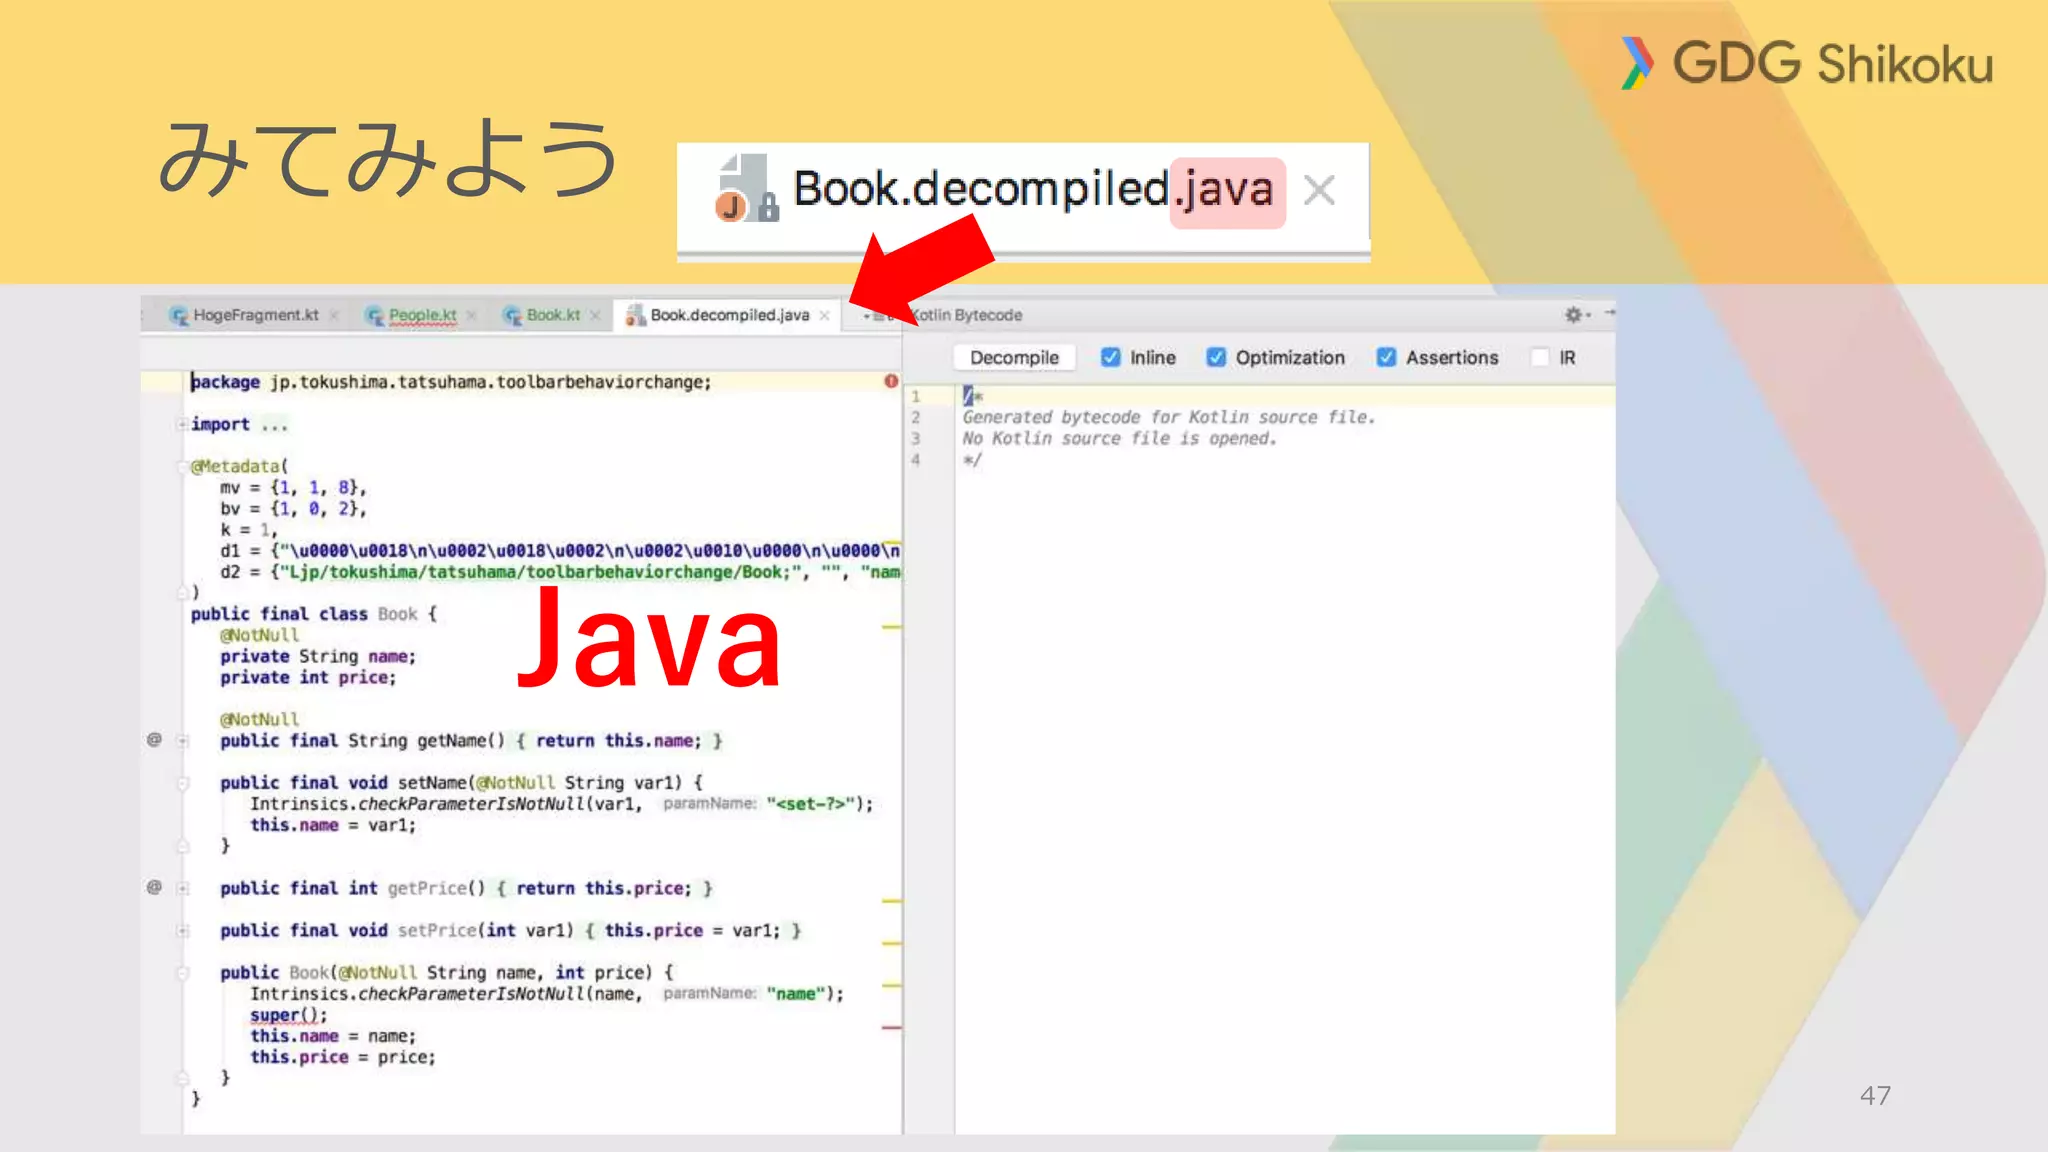Click the large Book.decompiled.java close X in the callout

pos(1320,190)
